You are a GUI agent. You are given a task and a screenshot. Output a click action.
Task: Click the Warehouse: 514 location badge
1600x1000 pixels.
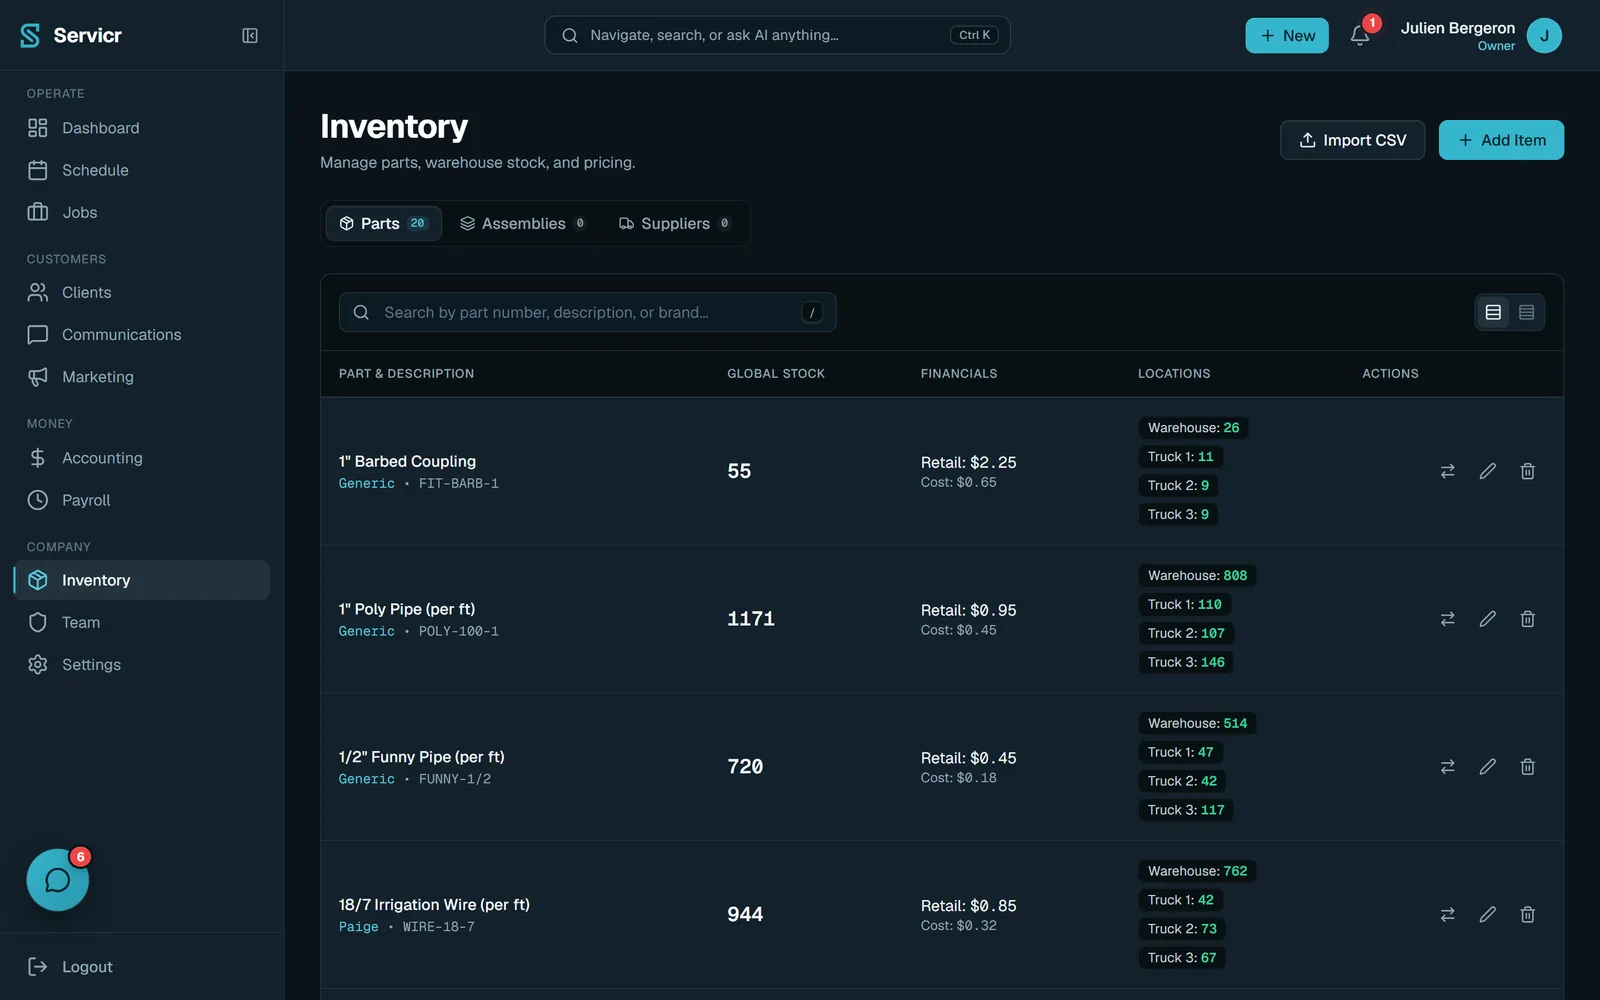tap(1197, 724)
